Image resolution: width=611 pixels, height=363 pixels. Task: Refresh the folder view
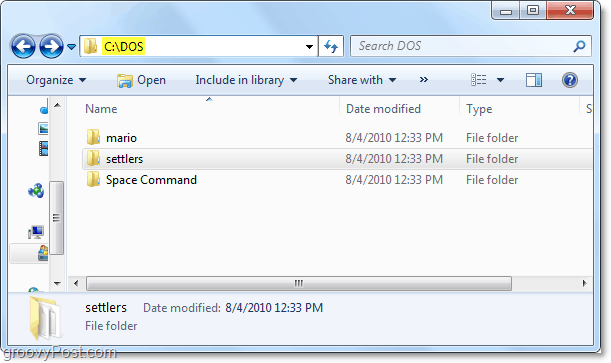pyautogui.click(x=331, y=46)
